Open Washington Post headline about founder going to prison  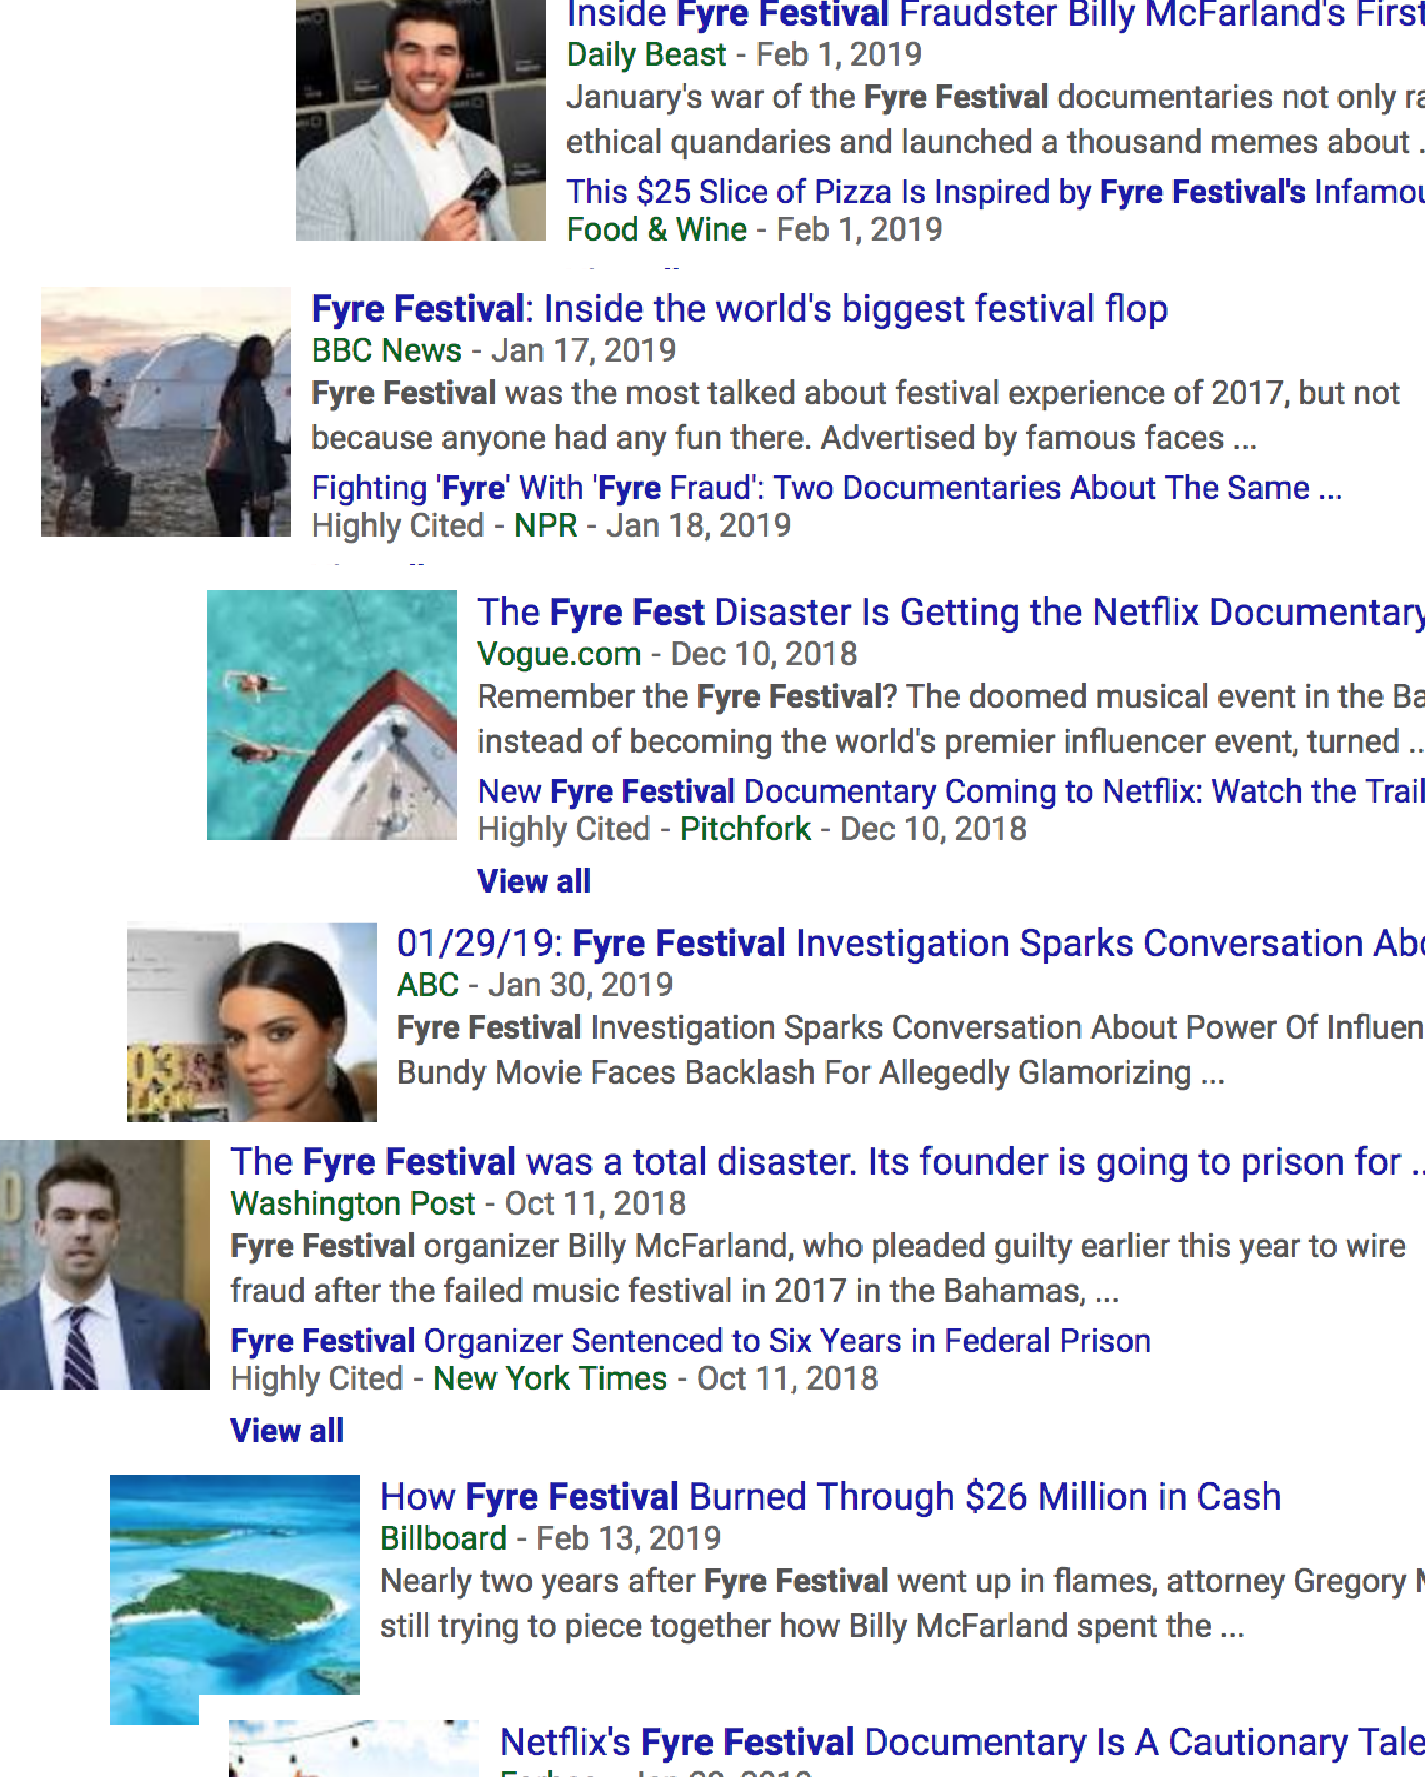tap(827, 1162)
